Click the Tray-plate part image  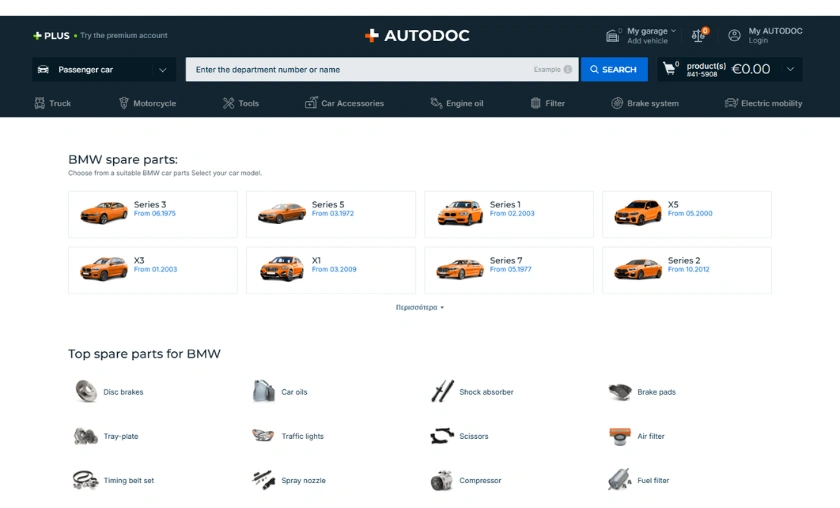85,436
